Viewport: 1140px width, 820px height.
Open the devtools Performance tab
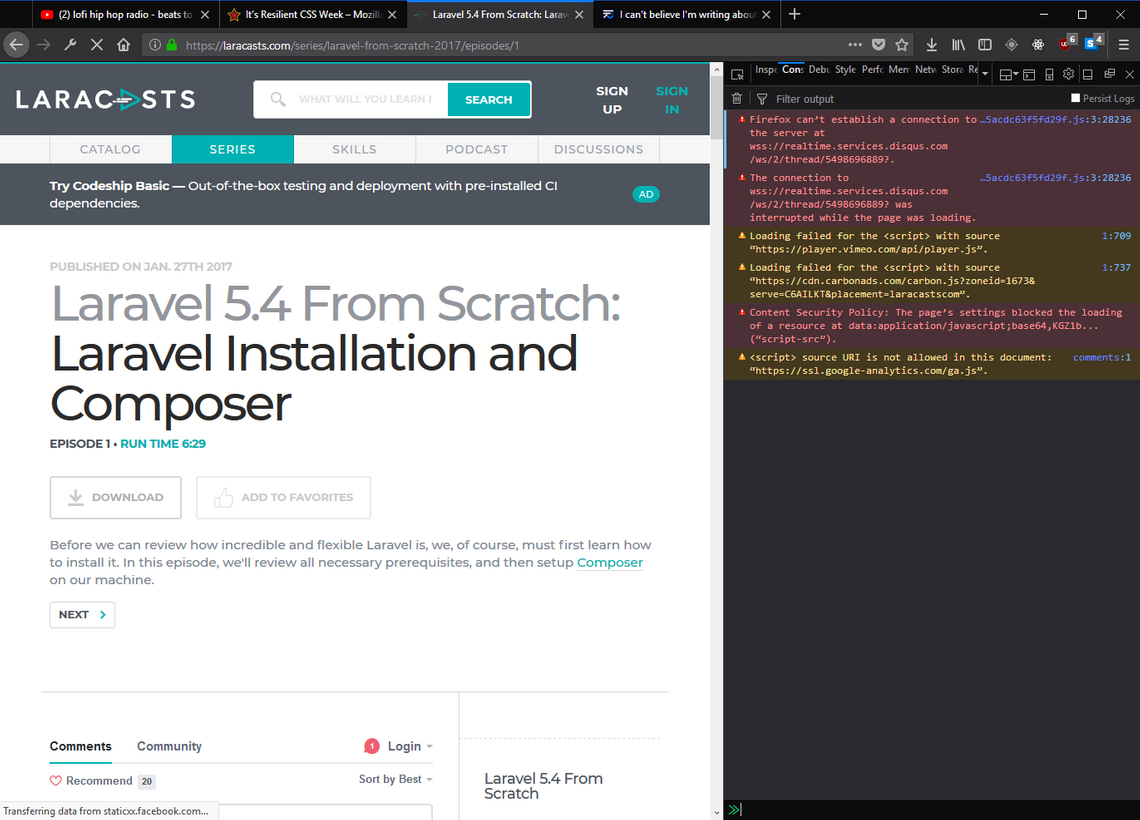872,70
